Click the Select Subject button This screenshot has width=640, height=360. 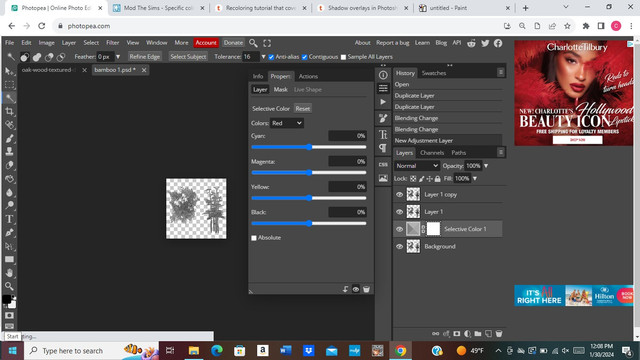(x=188, y=57)
